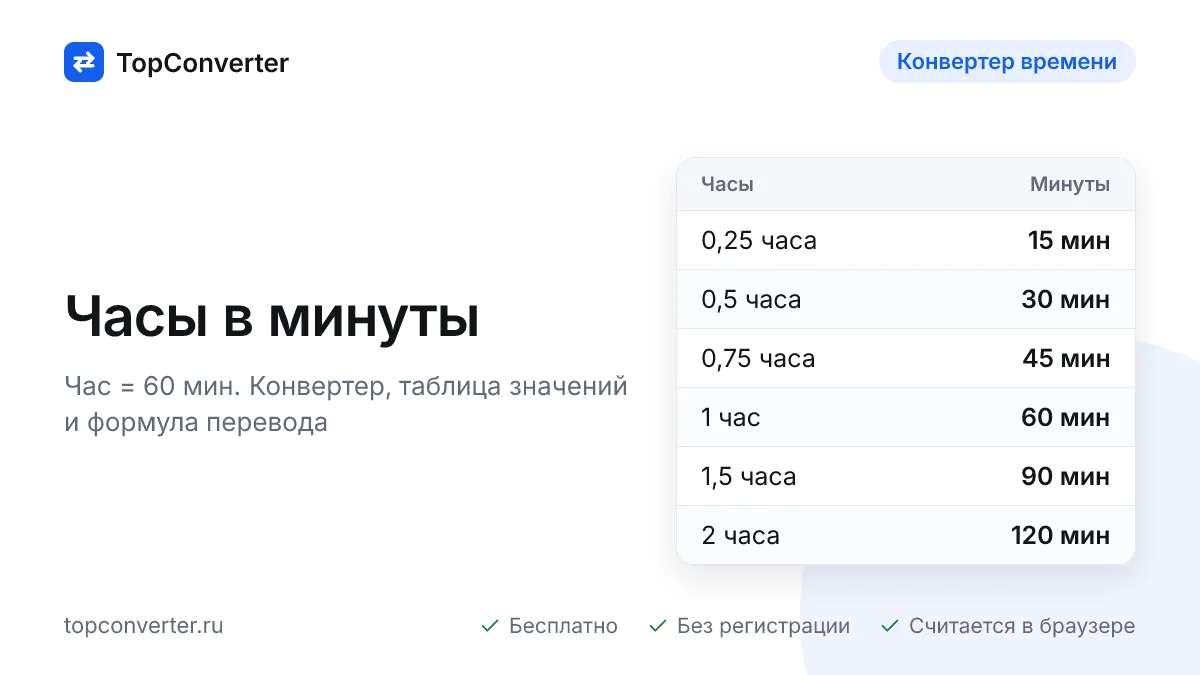Viewport: 1200px width, 675px height.
Task: Click the TopConverter blue swap-arrows logo icon
Action: [x=84, y=62]
